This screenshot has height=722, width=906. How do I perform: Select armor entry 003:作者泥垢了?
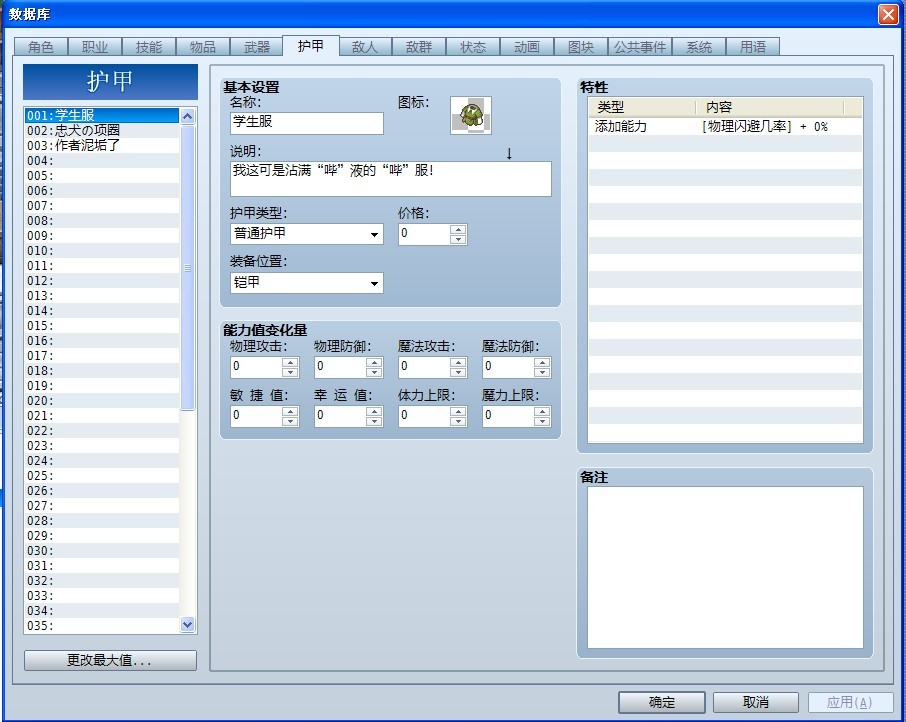click(x=102, y=146)
